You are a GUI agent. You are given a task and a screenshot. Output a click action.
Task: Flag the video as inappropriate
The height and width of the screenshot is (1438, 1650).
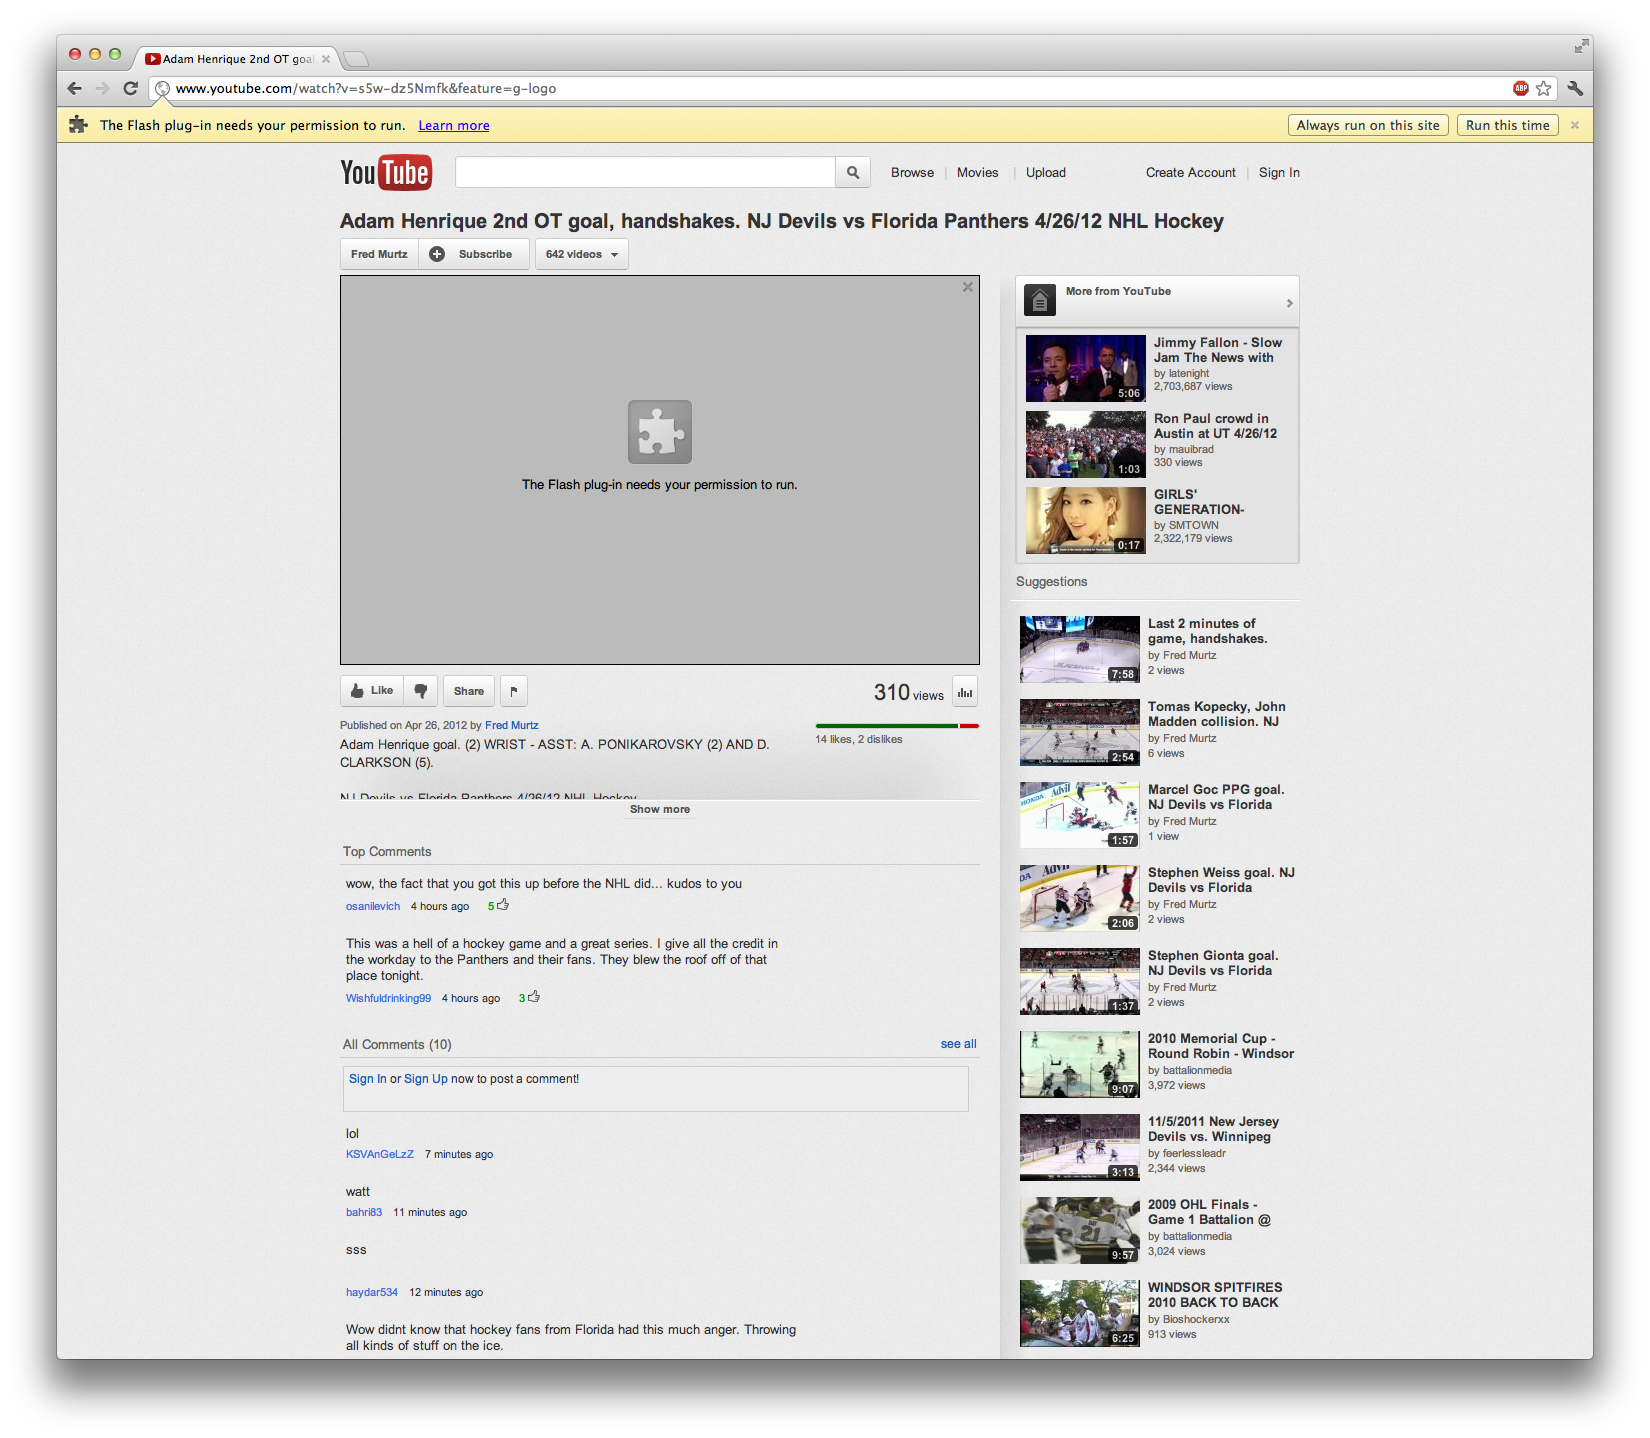click(514, 691)
